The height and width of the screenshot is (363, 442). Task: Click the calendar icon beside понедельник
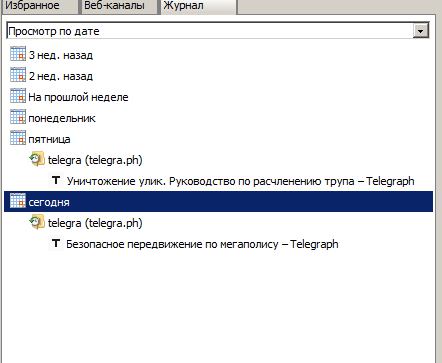pyautogui.click(x=18, y=117)
